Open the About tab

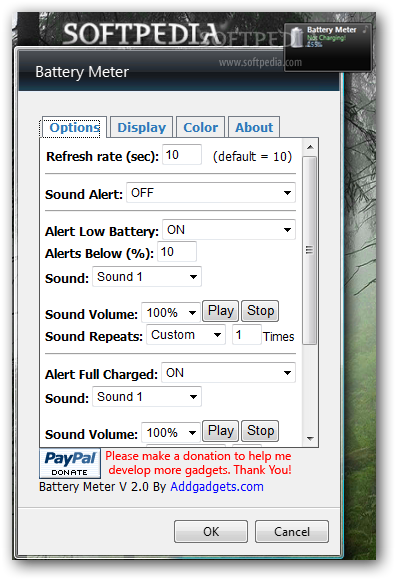coord(254,128)
